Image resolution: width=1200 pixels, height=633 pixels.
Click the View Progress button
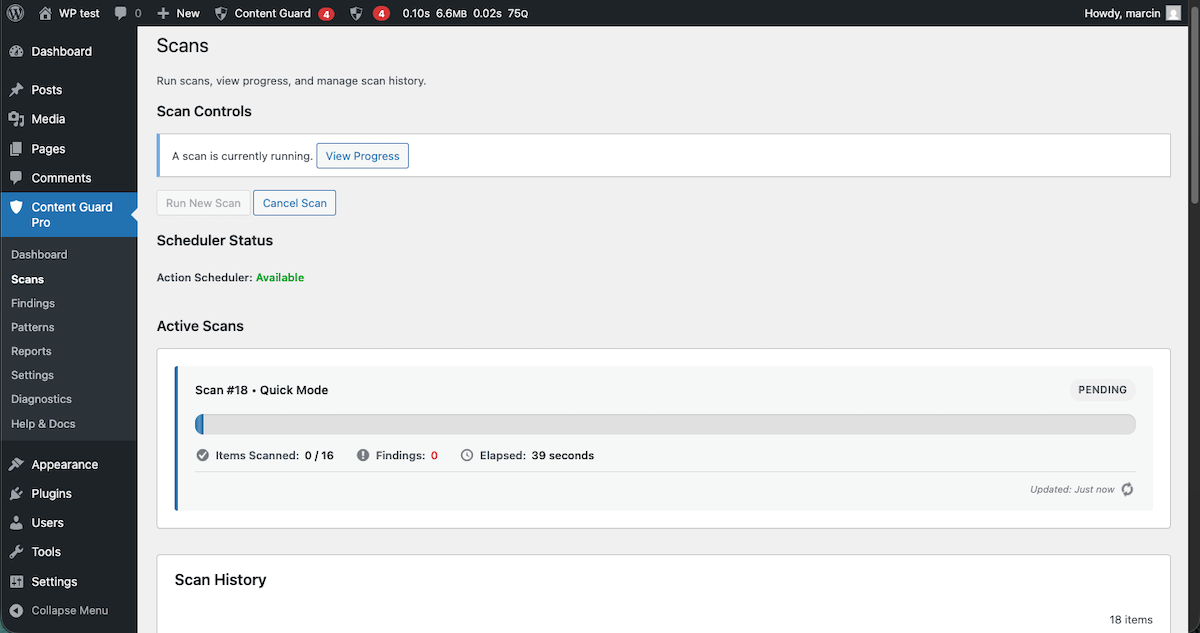[x=362, y=155]
